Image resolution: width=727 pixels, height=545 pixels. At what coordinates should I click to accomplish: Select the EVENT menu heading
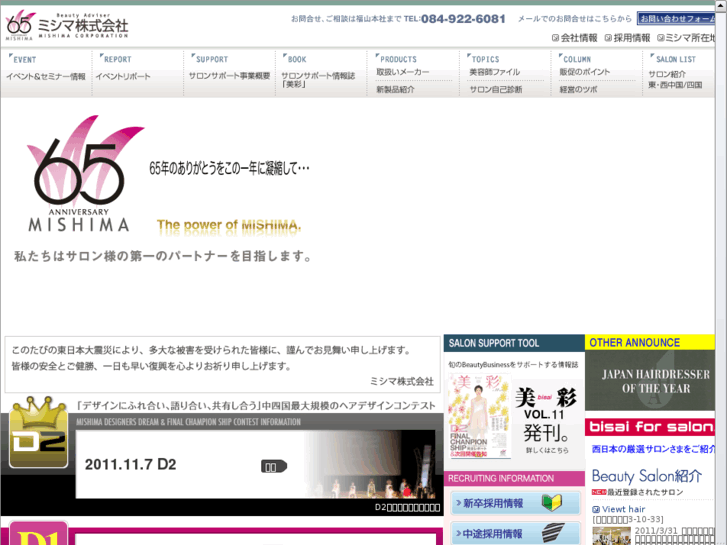pos(23,59)
